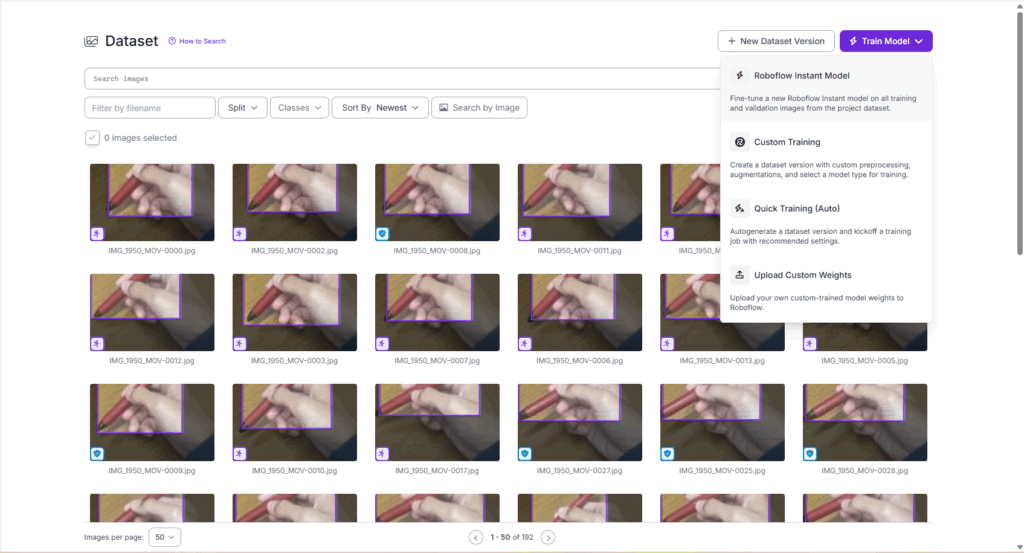Click the Dataset image icon beside the title
1024x553 pixels.
[x=92, y=41]
